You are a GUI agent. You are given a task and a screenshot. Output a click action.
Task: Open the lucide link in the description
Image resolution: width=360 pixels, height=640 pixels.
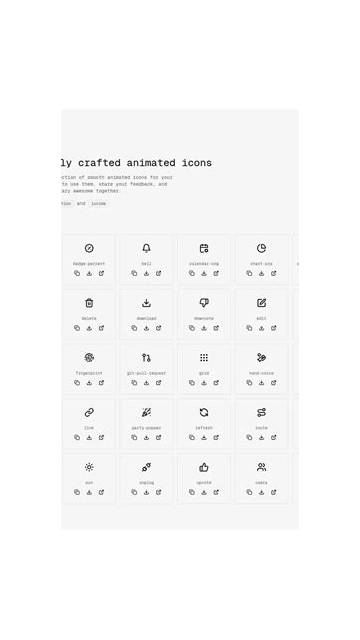point(98,203)
